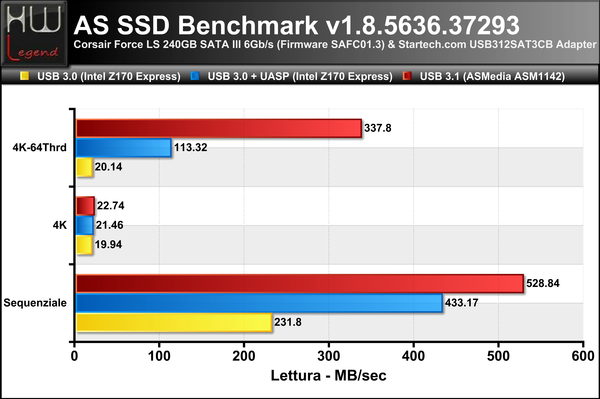
Task: Click the Lettura - MB/sec axis title
Action: [329, 376]
